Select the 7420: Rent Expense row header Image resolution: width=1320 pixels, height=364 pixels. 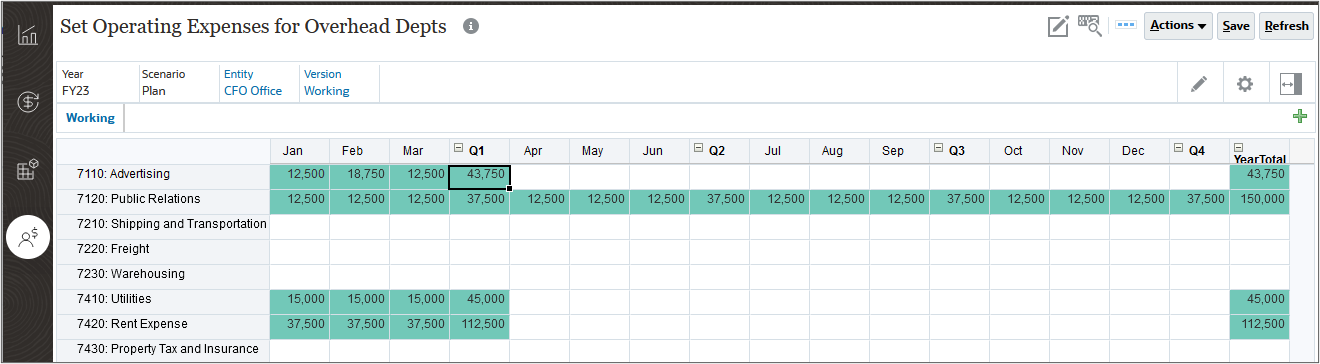click(163, 327)
